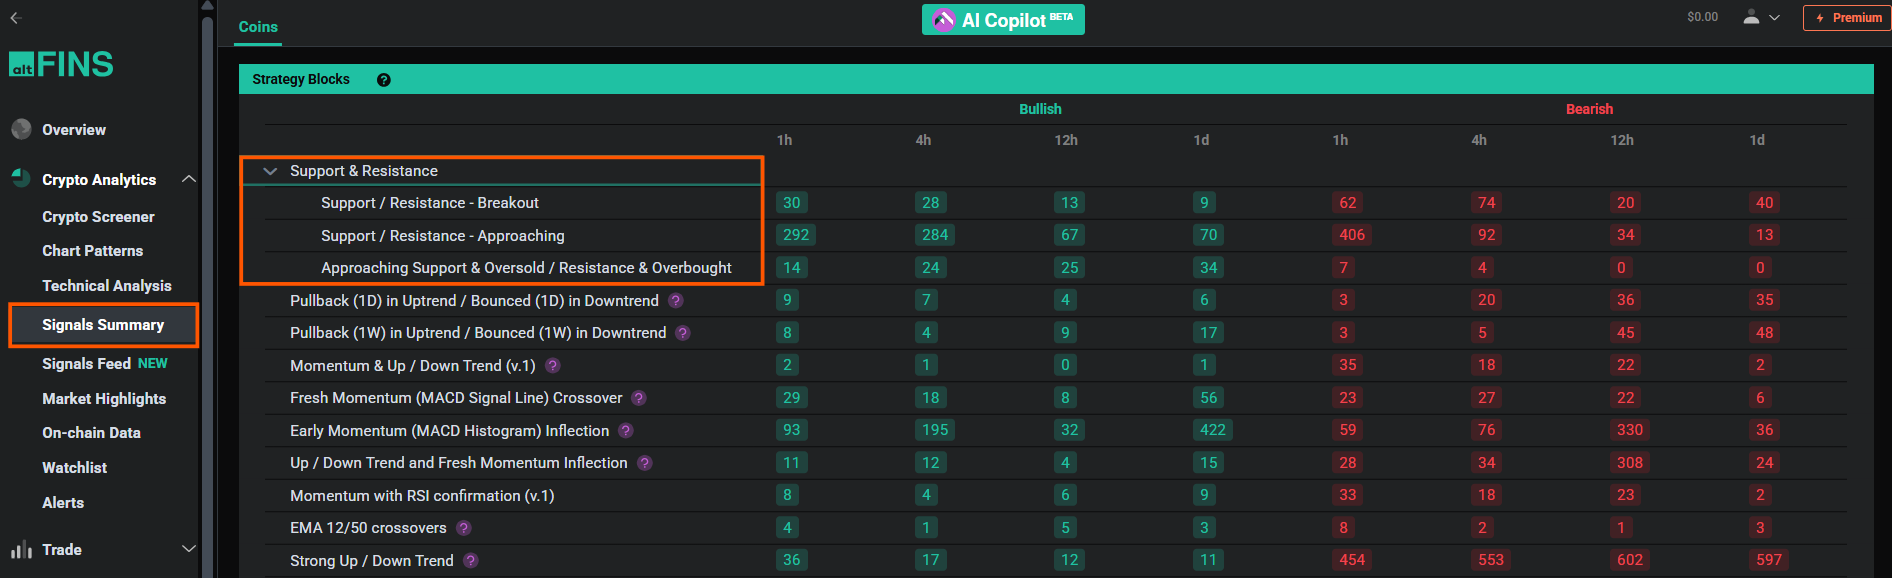Image resolution: width=1892 pixels, height=578 pixels.
Task: Open the account dropdown arrow
Action: click(1775, 18)
